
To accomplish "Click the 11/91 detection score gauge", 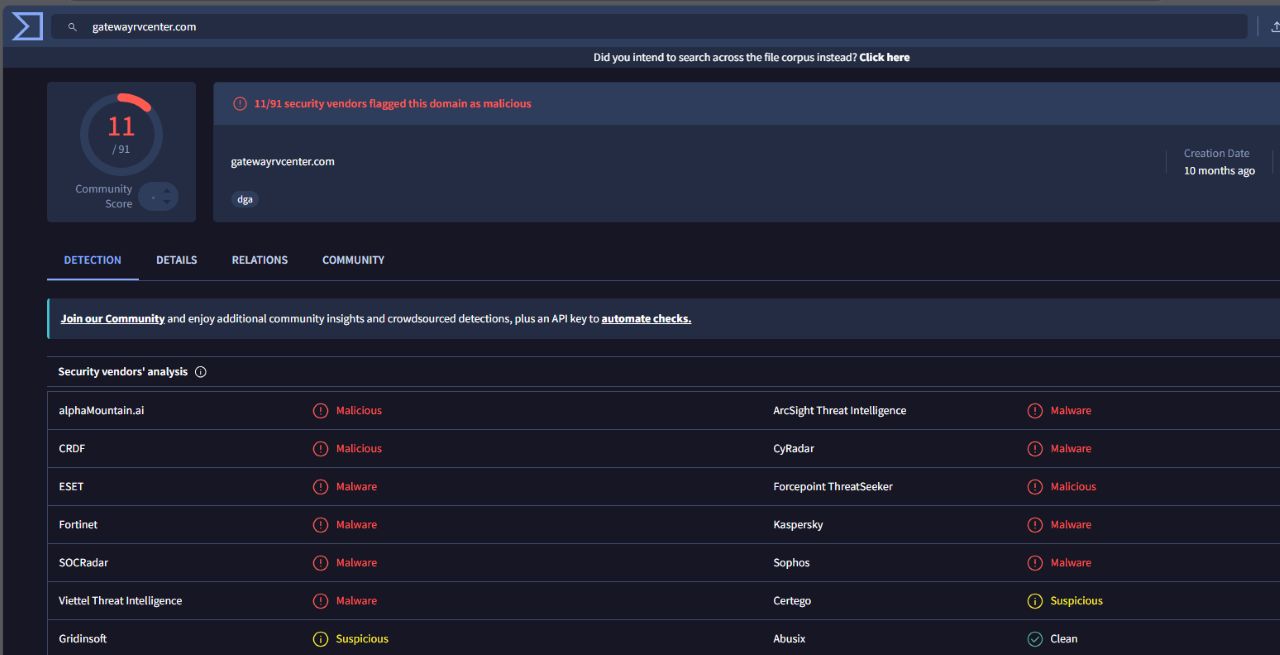I will [121, 134].
